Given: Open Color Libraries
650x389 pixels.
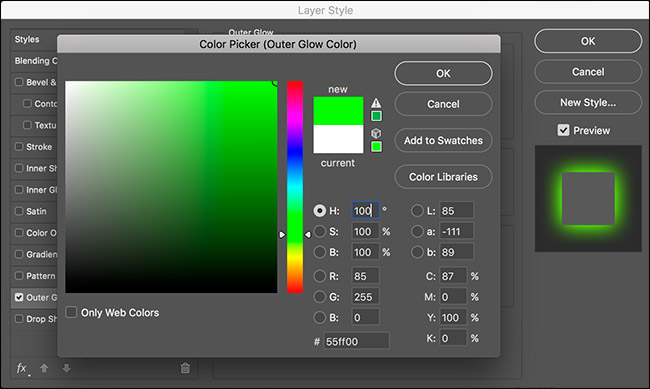Looking at the screenshot, I should coord(443,177).
